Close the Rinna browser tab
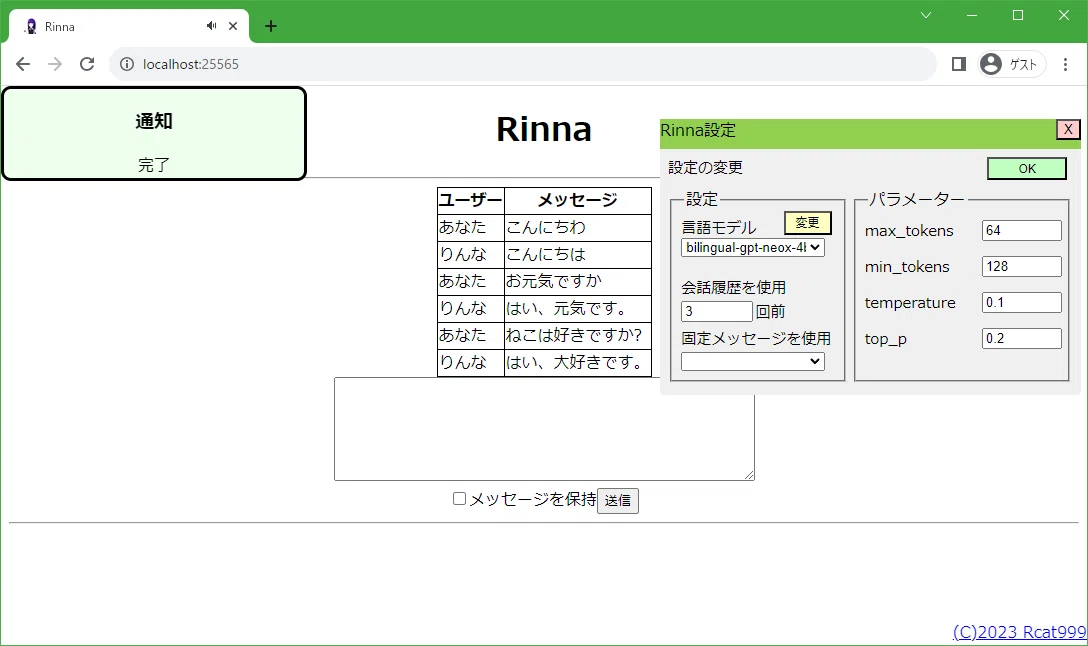Image resolution: width=1088 pixels, height=646 pixels. click(233, 26)
